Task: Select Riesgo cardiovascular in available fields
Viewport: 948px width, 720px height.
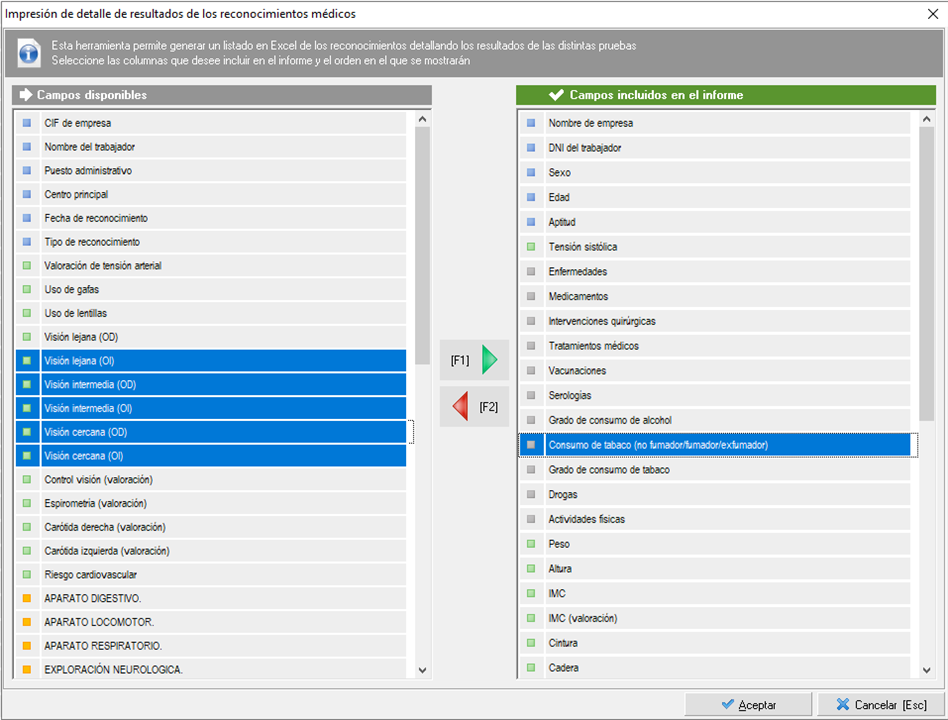Action: 91,575
